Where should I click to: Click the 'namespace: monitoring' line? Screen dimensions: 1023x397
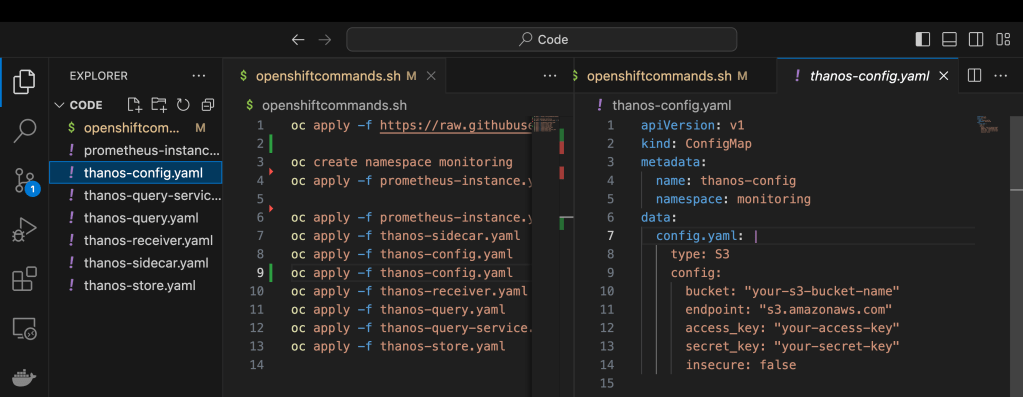coord(733,199)
